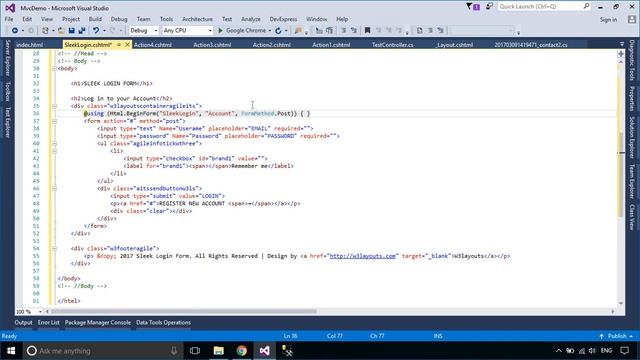Click the Sign in link
The height and width of the screenshot is (360, 640).
[x=608, y=20]
